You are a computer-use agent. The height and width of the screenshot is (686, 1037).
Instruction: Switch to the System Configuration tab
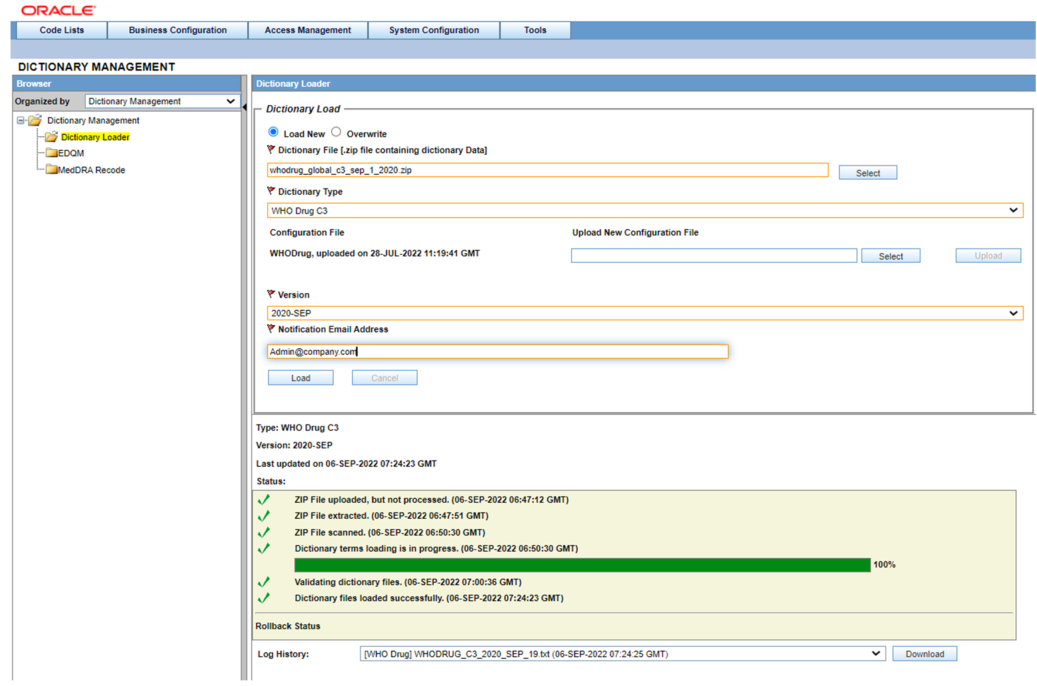tap(433, 29)
